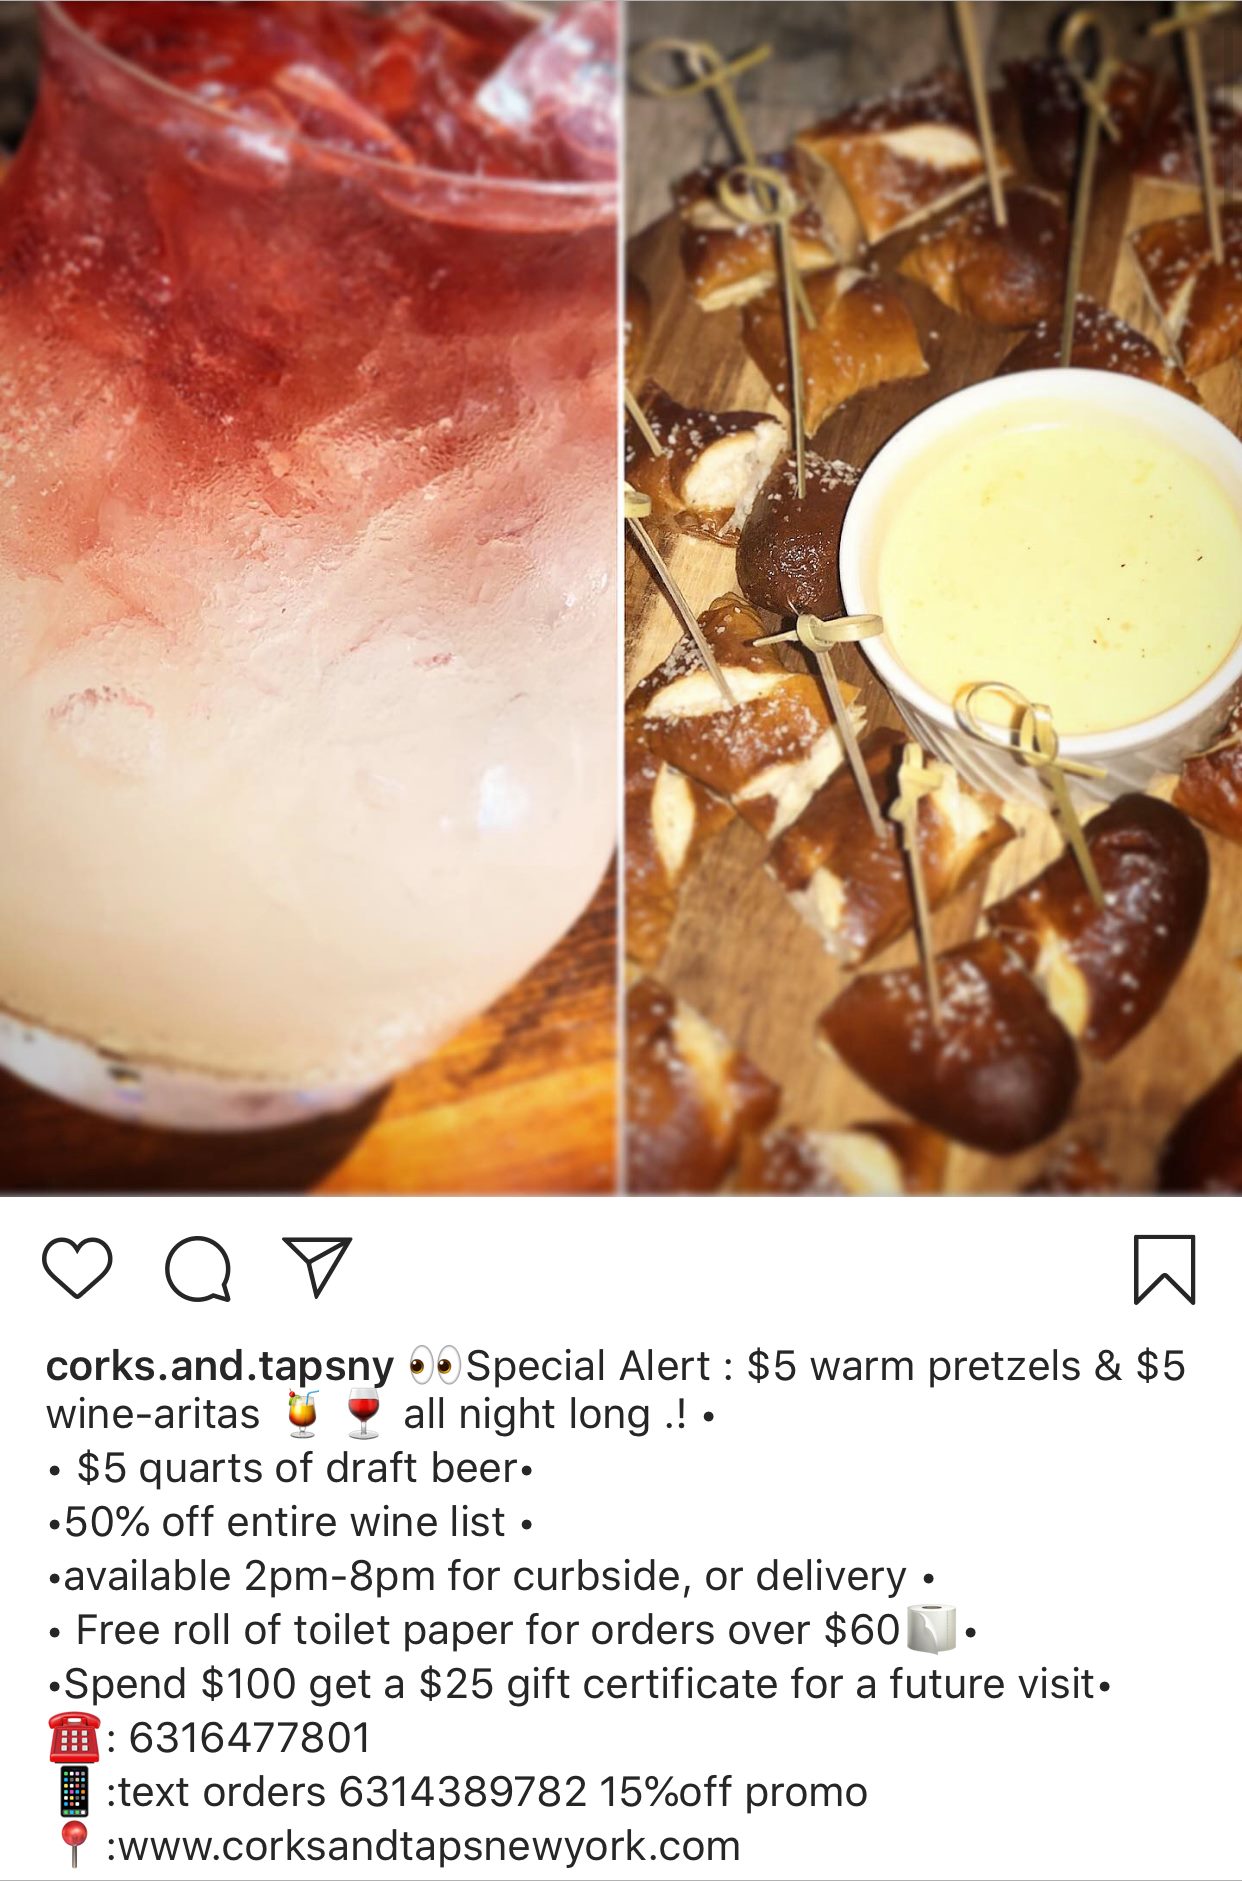Tap the '50% off entire wine list' line

290,1522
